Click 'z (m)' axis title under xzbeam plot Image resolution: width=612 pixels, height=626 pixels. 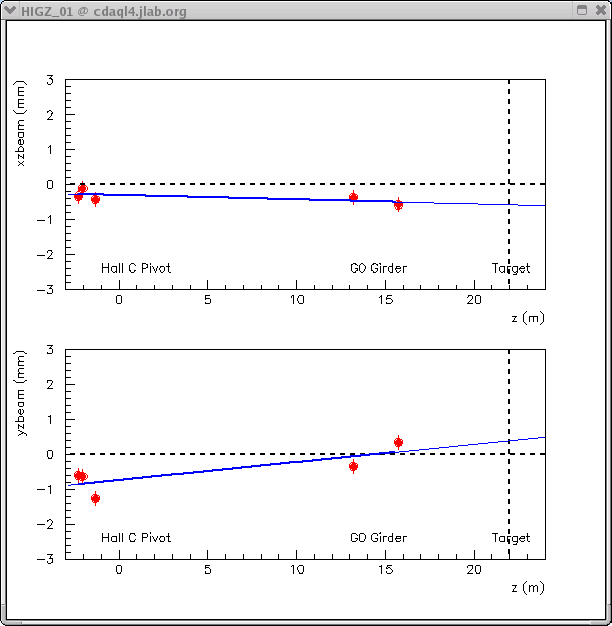point(528,318)
